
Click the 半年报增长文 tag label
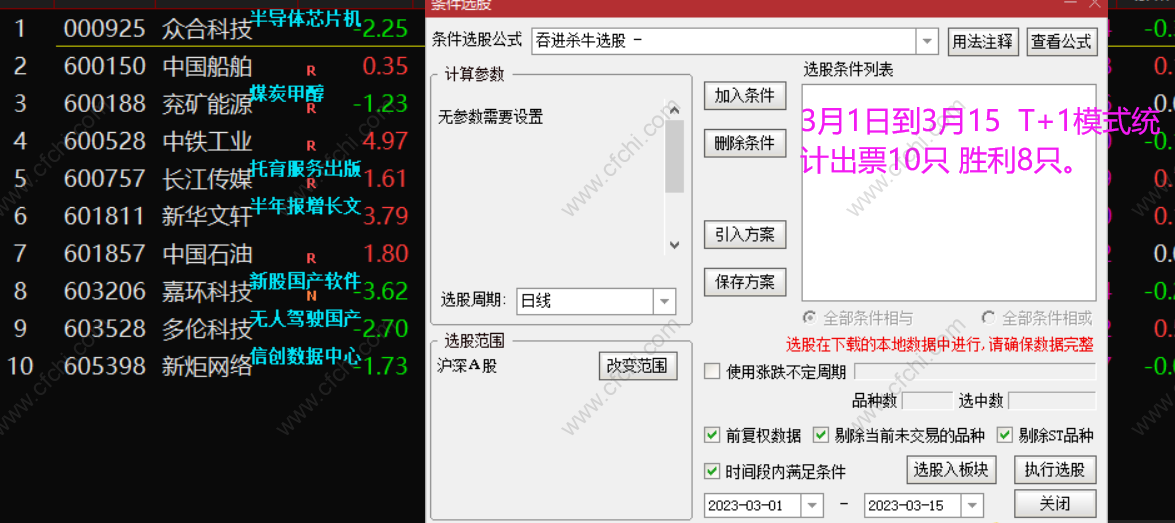tap(305, 206)
